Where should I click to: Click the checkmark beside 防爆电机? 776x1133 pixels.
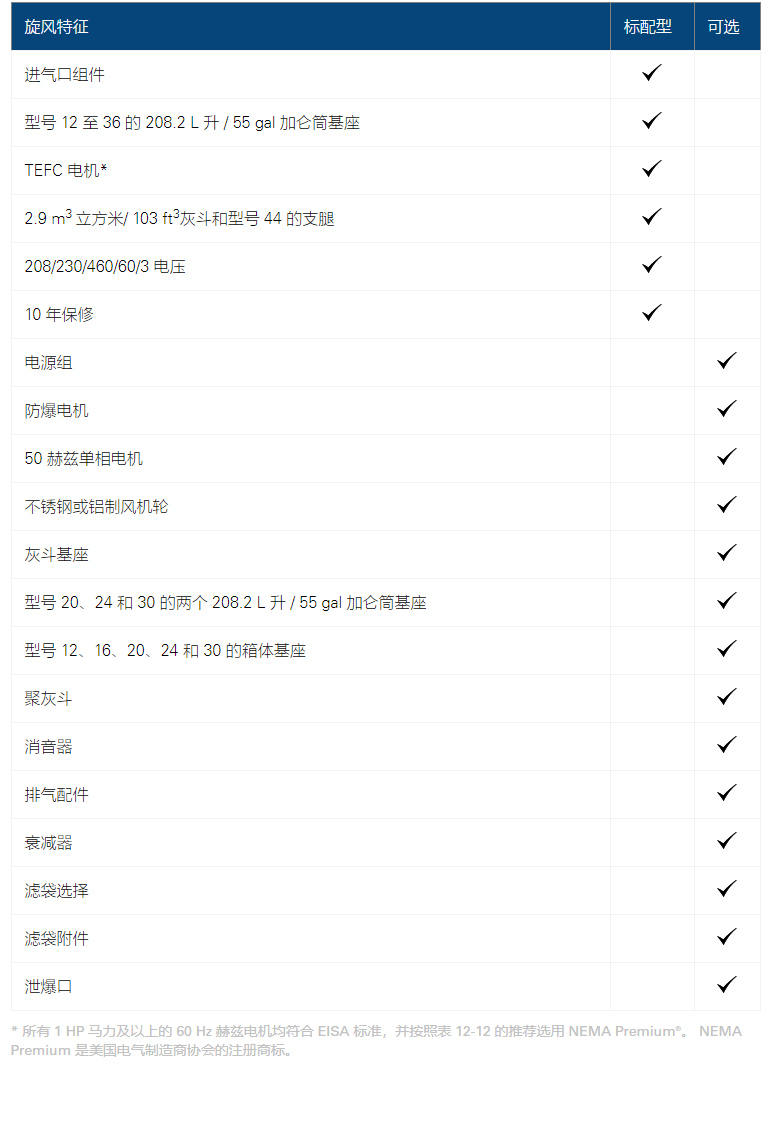click(x=727, y=409)
